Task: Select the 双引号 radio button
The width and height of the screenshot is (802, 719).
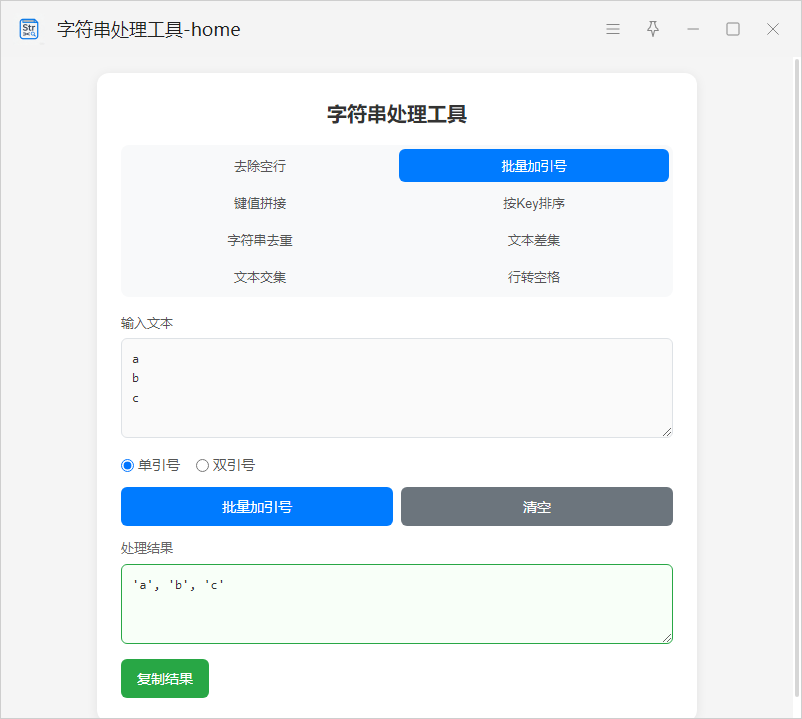Action: click(x=202, y=465)
